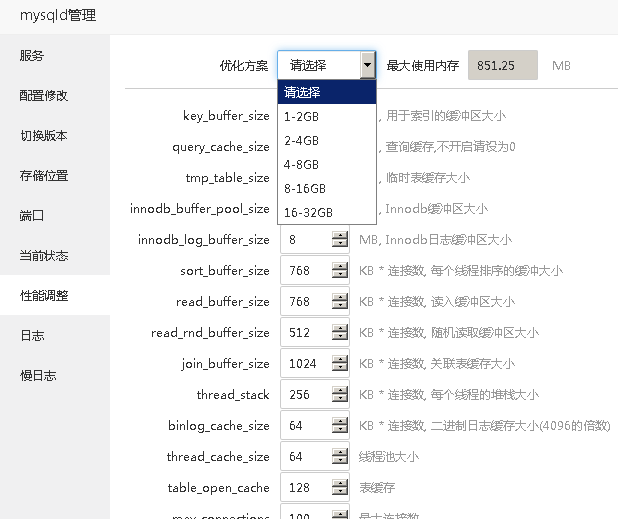The width and height of the screenshot is (618, 519).
Task: Increase binlog_cache_size with up arrow
Action: pyautogui.click(x=340, y=421)
